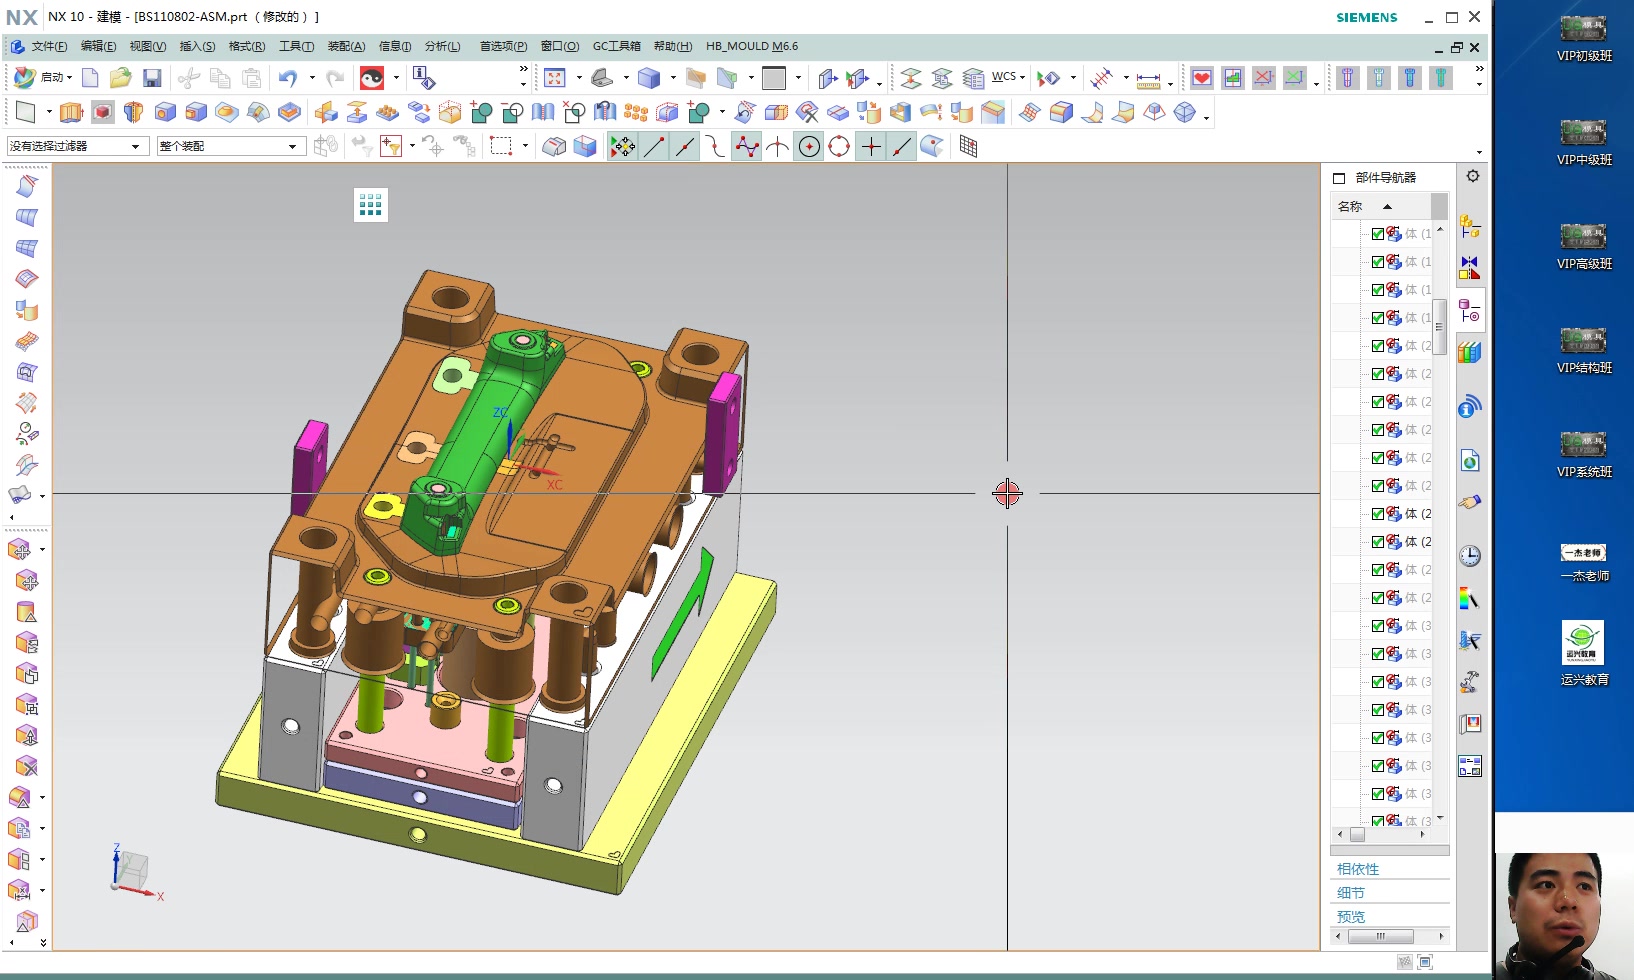Toggle Arc Center snap
Image resolution: width=1634 pixels, height=980 pixels.
click(x=809, y=147)
